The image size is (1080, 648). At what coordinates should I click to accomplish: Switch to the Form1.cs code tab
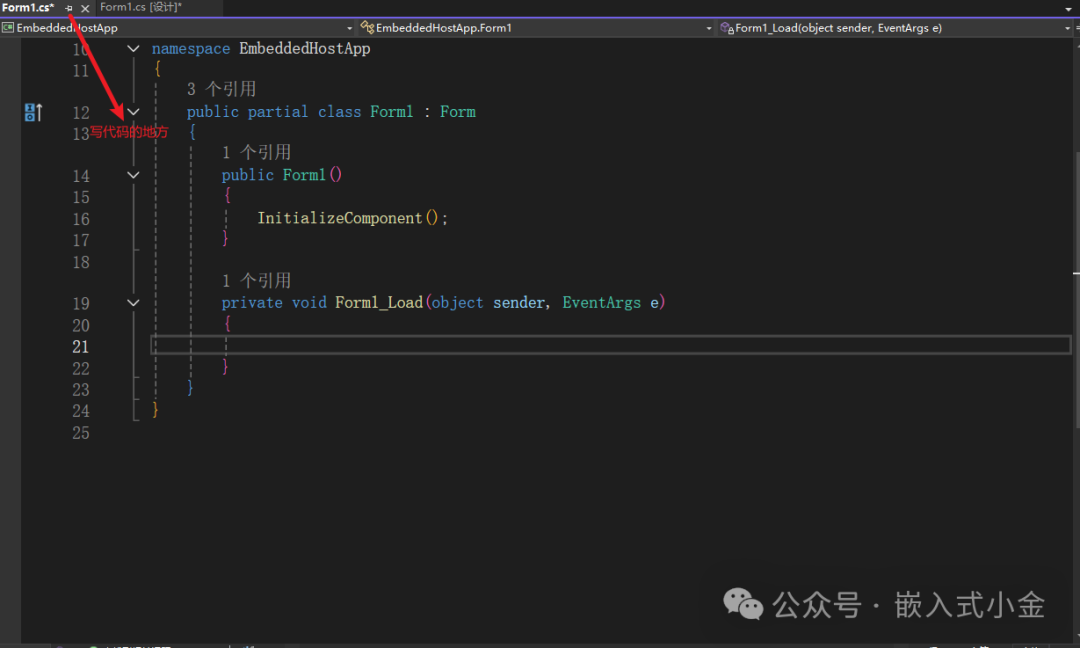point(28,8)
